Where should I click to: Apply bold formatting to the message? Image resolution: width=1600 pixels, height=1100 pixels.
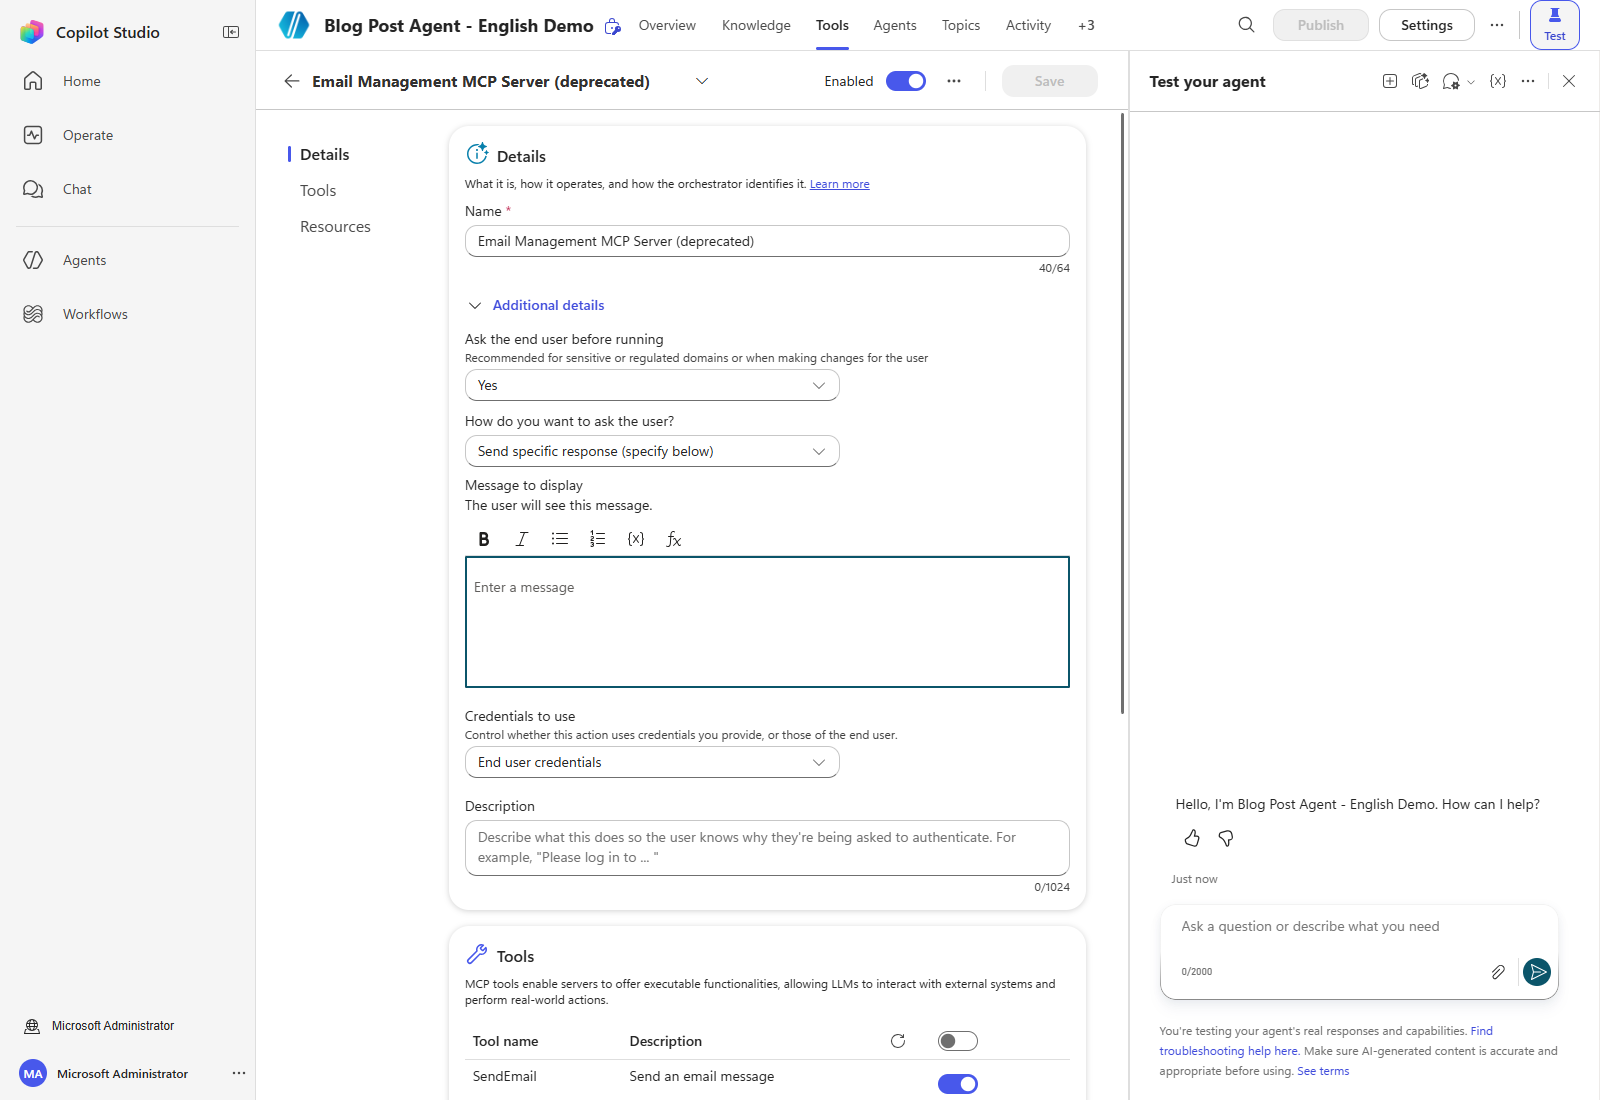click(x=484, y=539)
